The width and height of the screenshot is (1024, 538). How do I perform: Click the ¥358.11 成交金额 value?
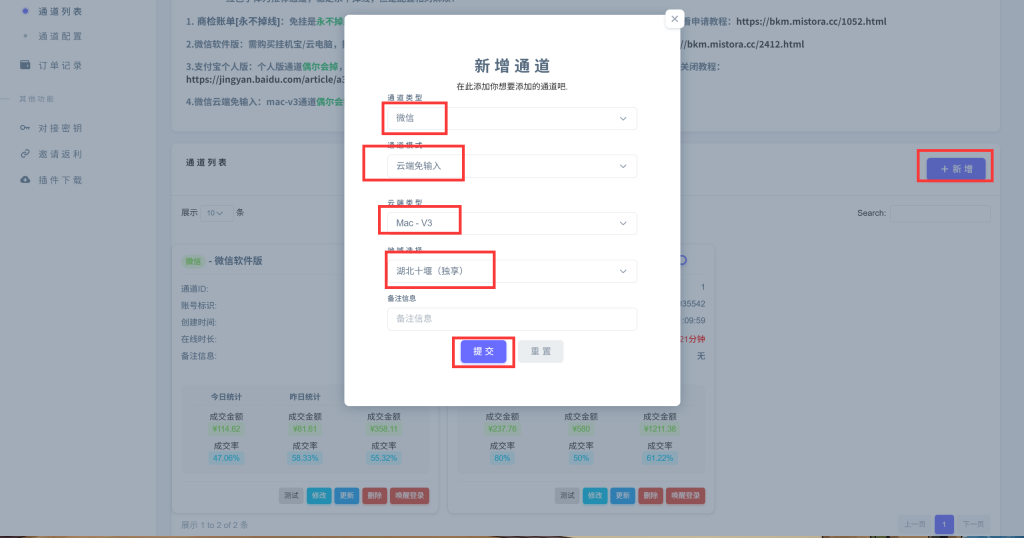(383, 429)
